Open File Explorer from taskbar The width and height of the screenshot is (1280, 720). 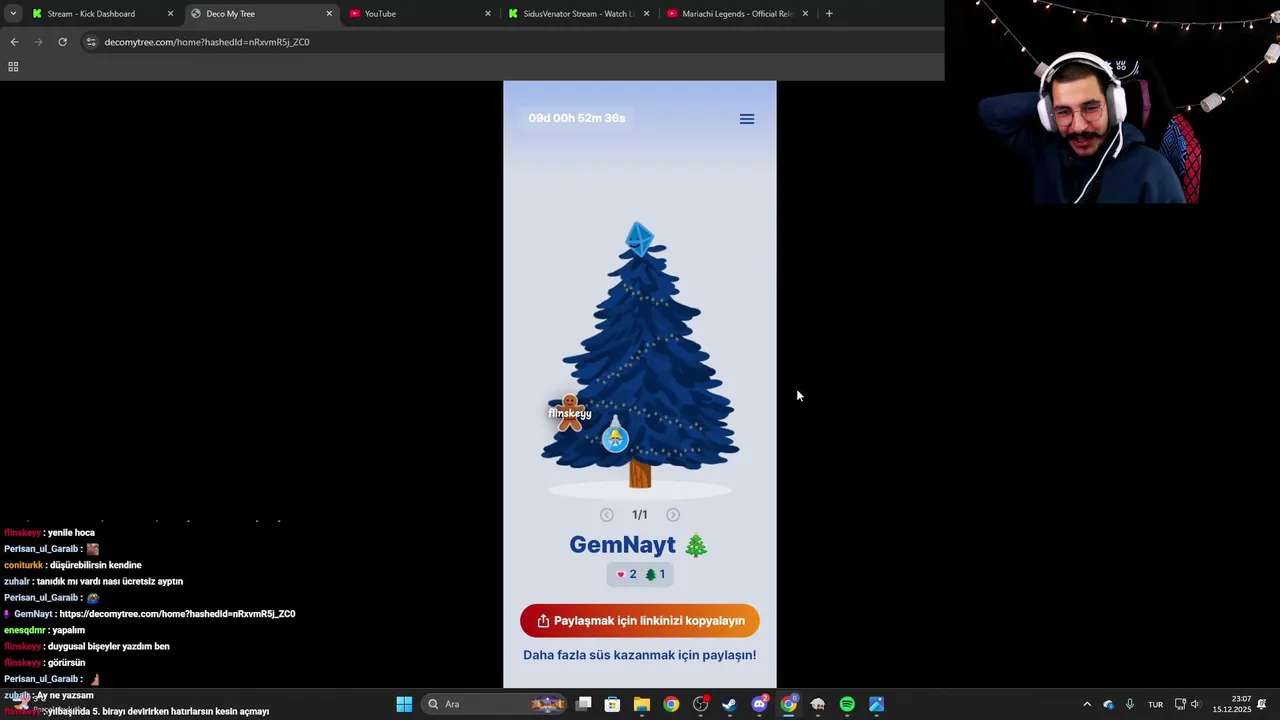coord(642,704)
